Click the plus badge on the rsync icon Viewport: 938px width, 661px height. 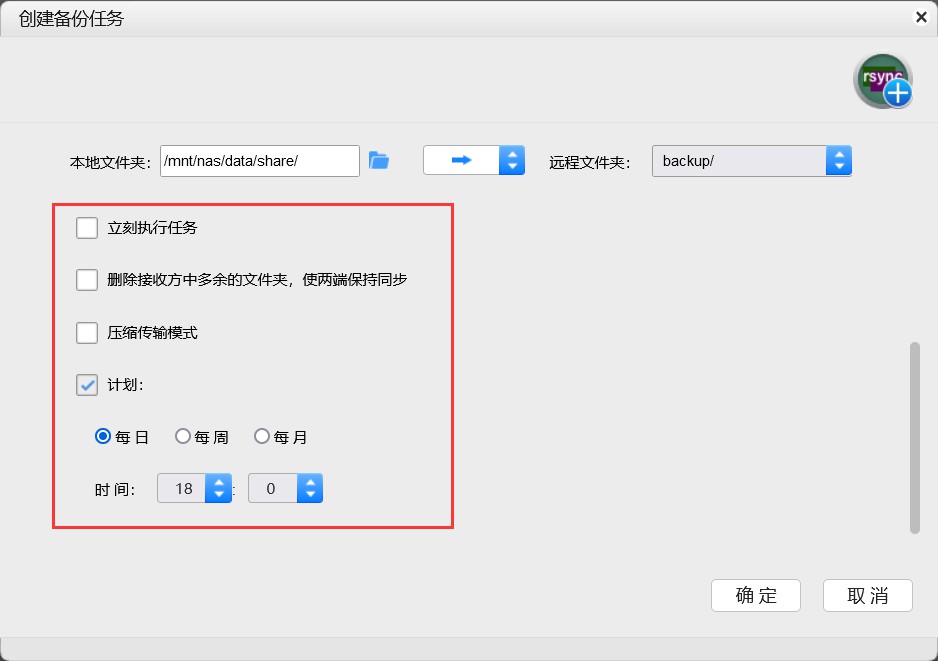(897, 93)
